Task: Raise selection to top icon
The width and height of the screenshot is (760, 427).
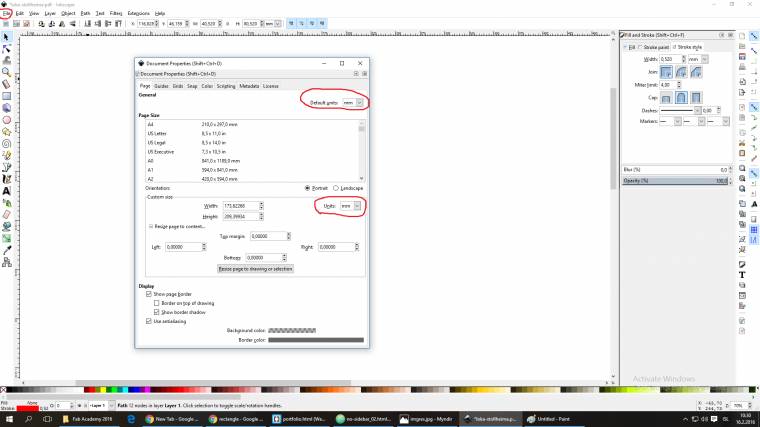Action: point(118,23)
